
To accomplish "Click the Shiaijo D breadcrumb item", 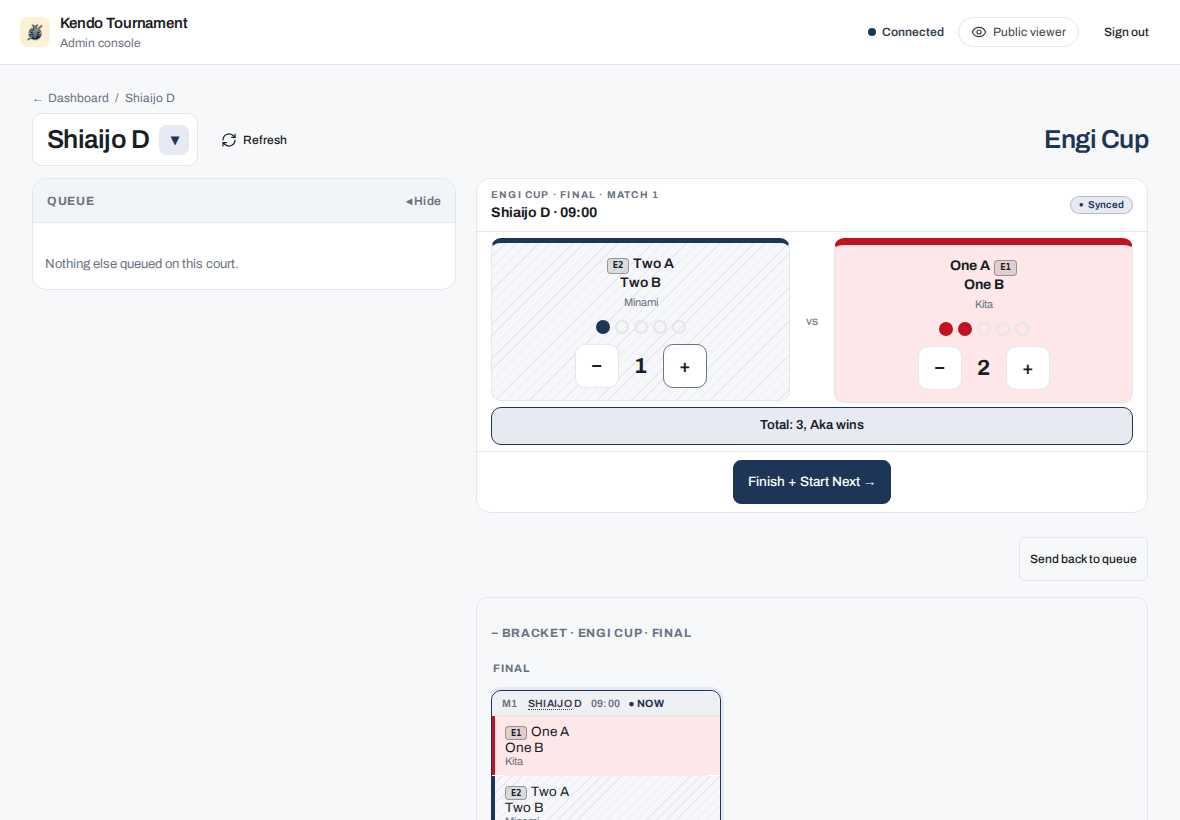I will [150, 98].
